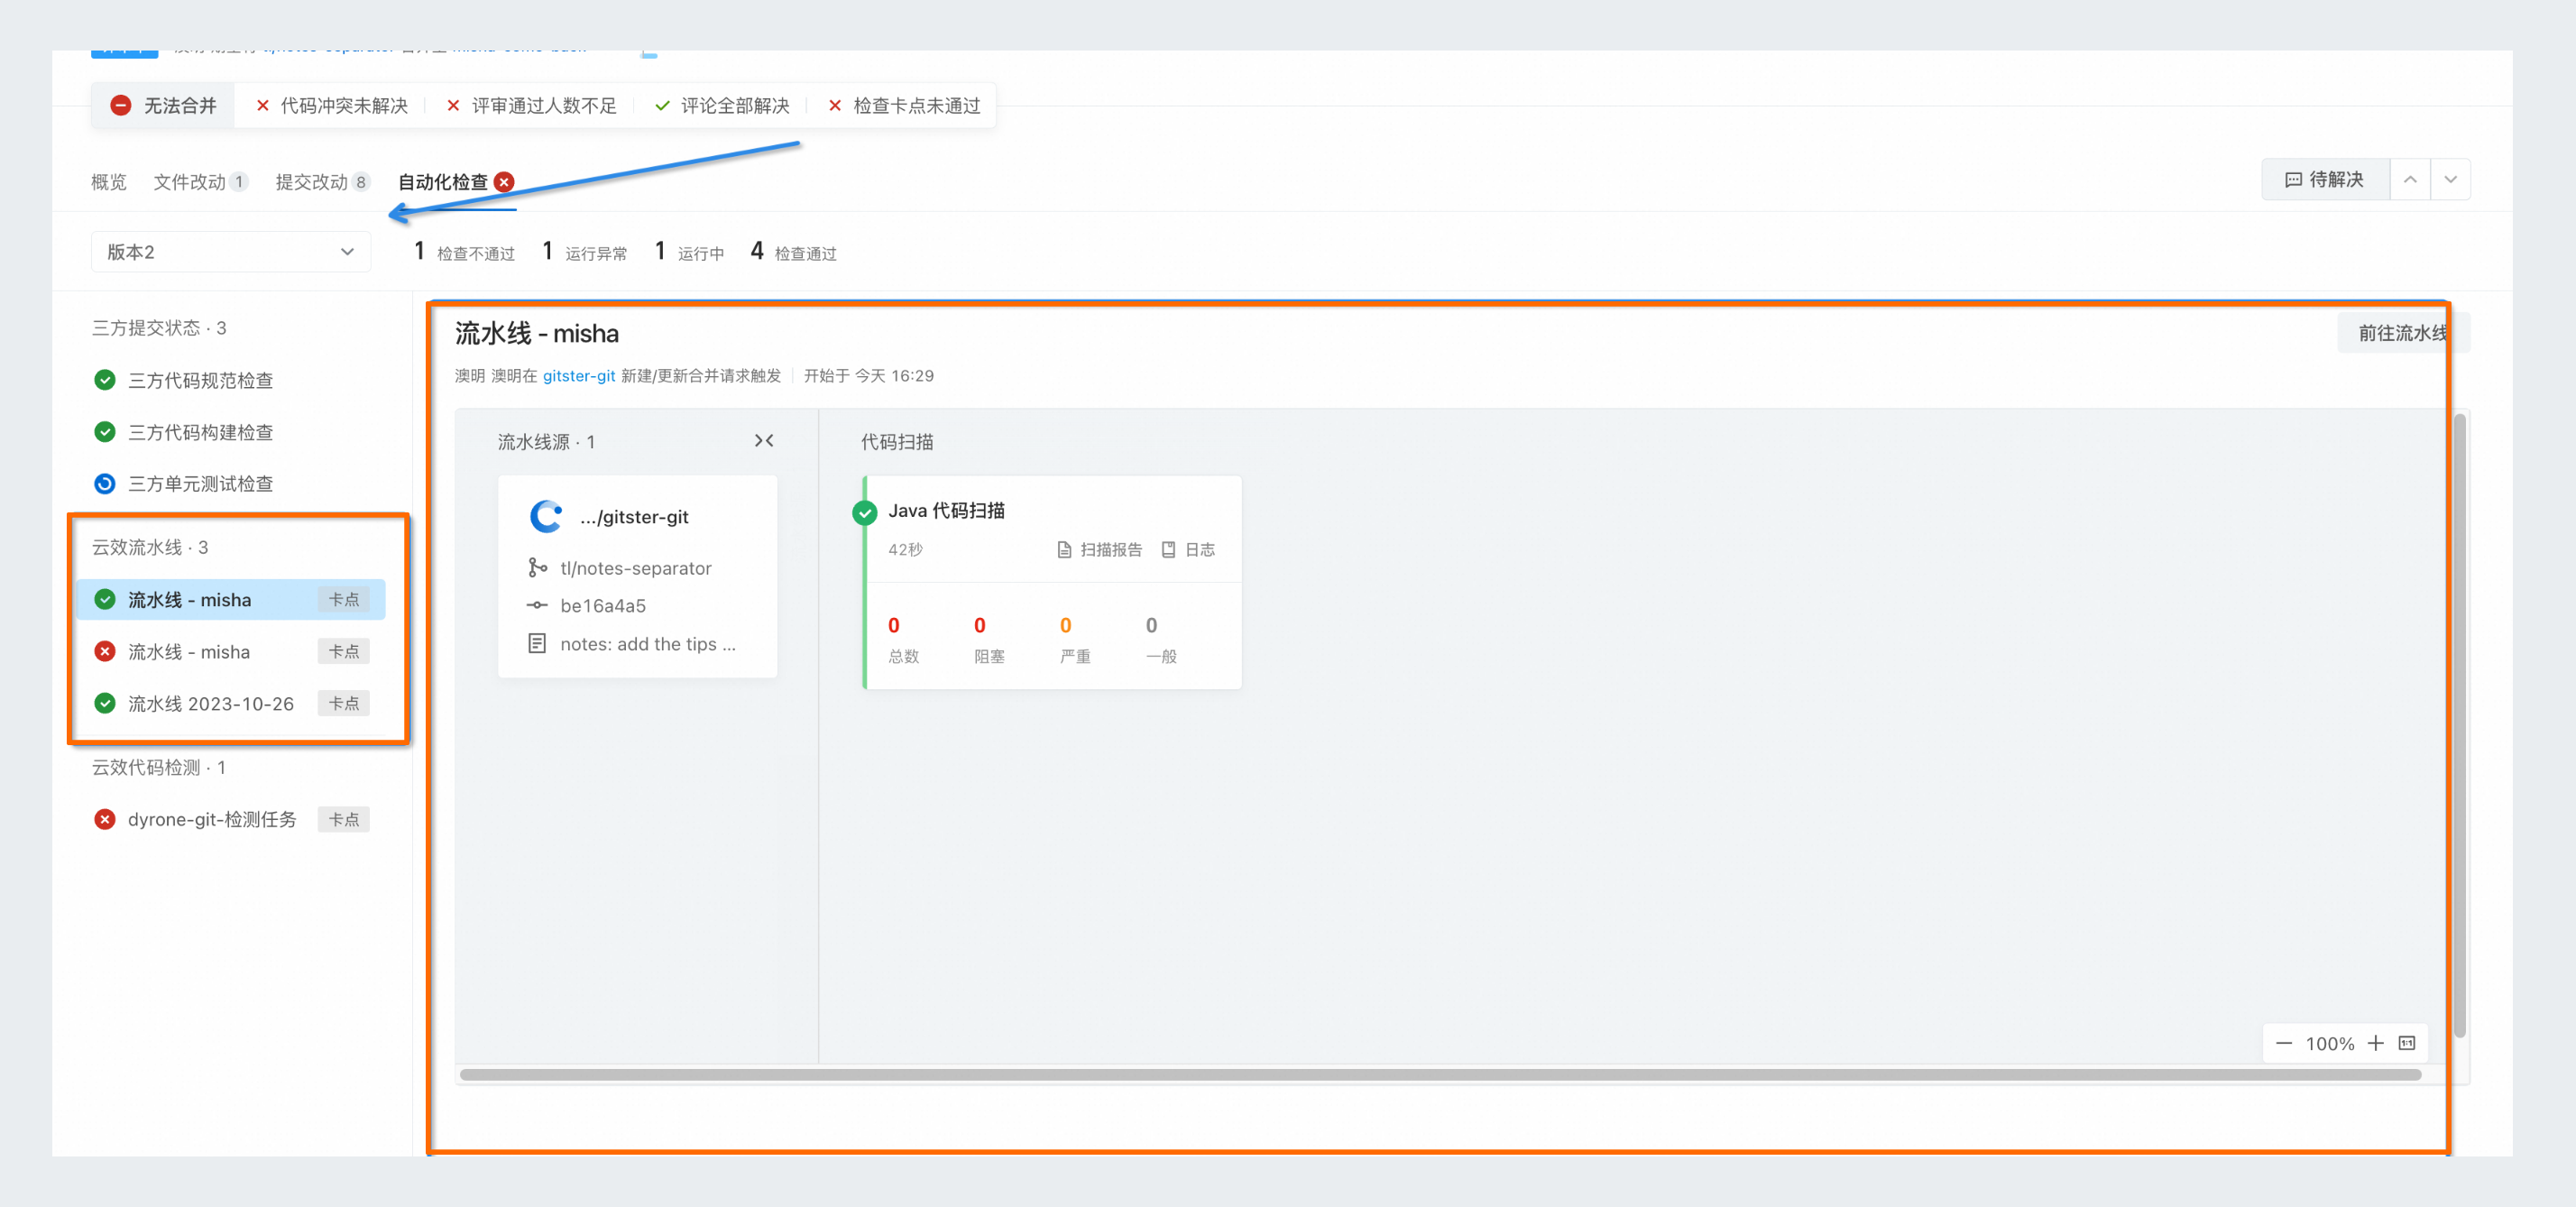Click the Codeup logo on gitster-git card
2576x1207 pixels.
pyautogui.click(x=546, y=517)
